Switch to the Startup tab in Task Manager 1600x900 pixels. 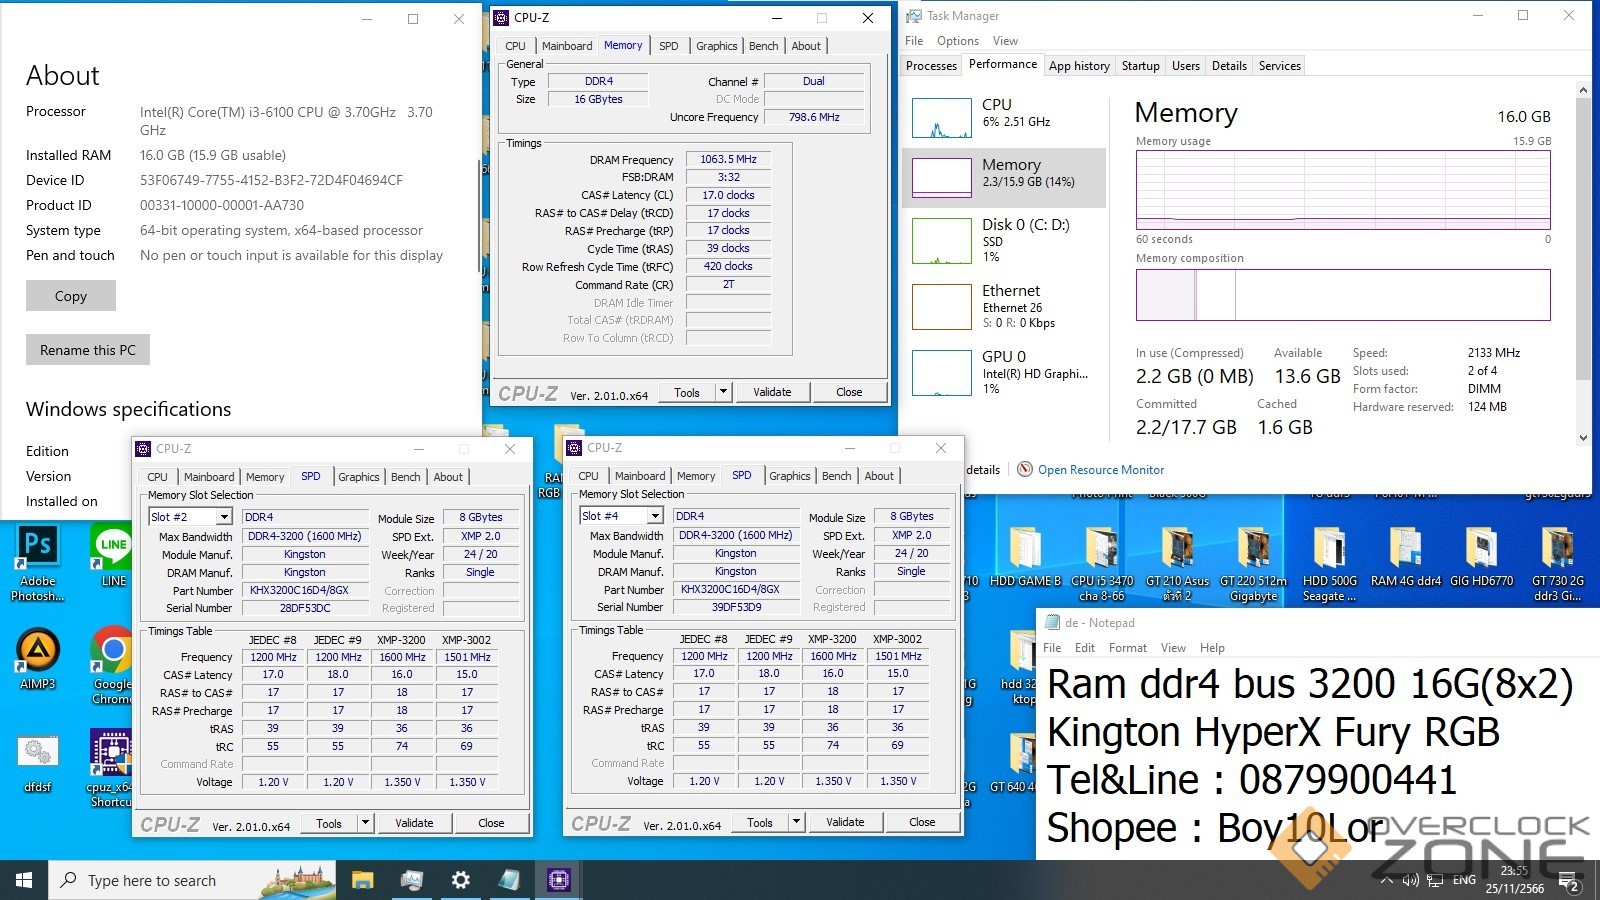[x=1140, y=66]
